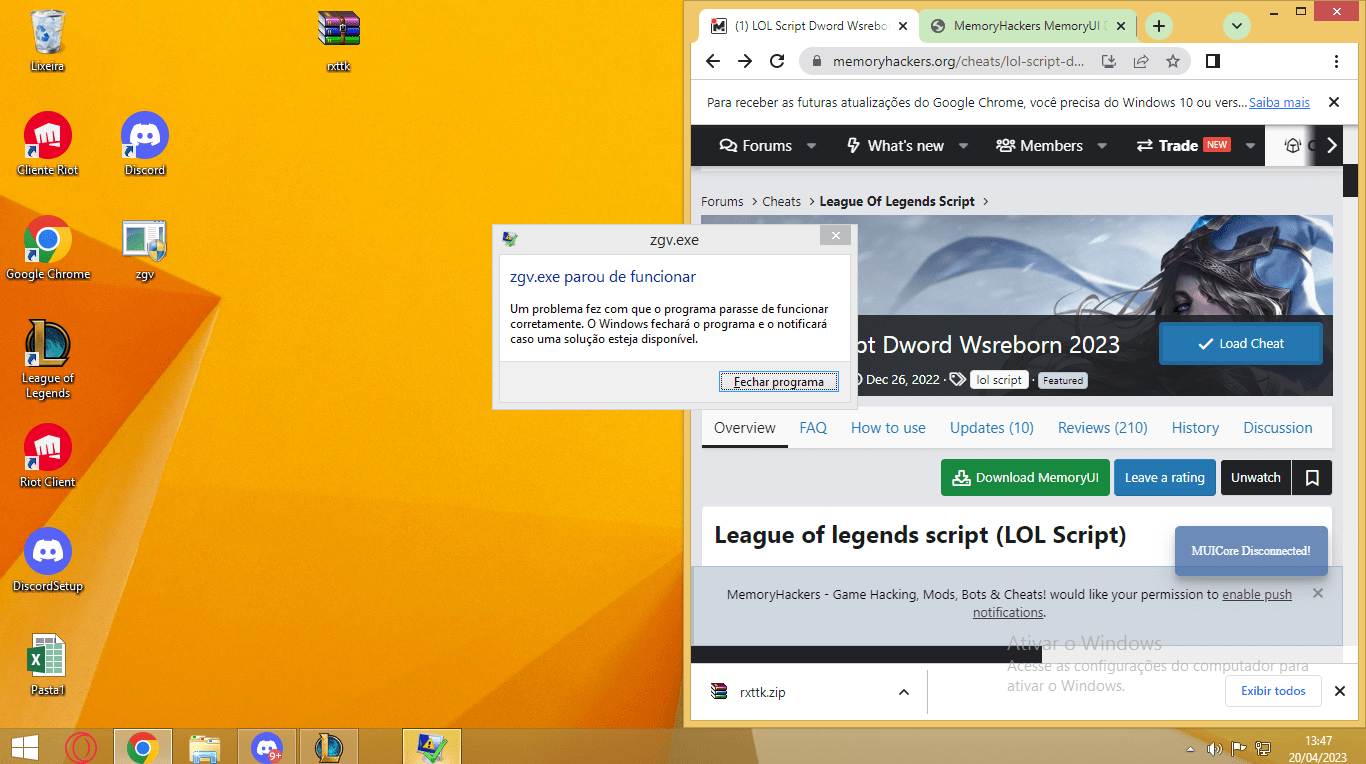Select the DiscordSetup desktop icon
The height and width of the screenshot is (764, 1366).
[48, 560]
